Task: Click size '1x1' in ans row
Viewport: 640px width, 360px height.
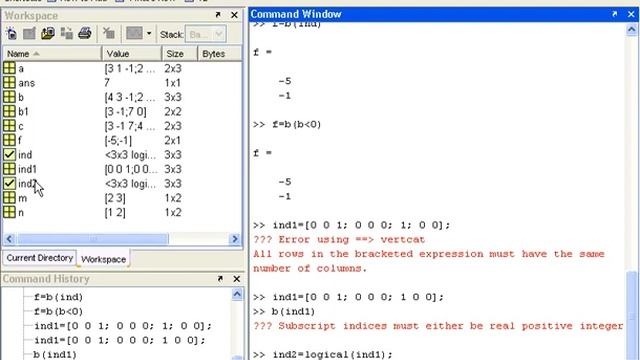Action: pyautogui.click(x=173, y=83)
